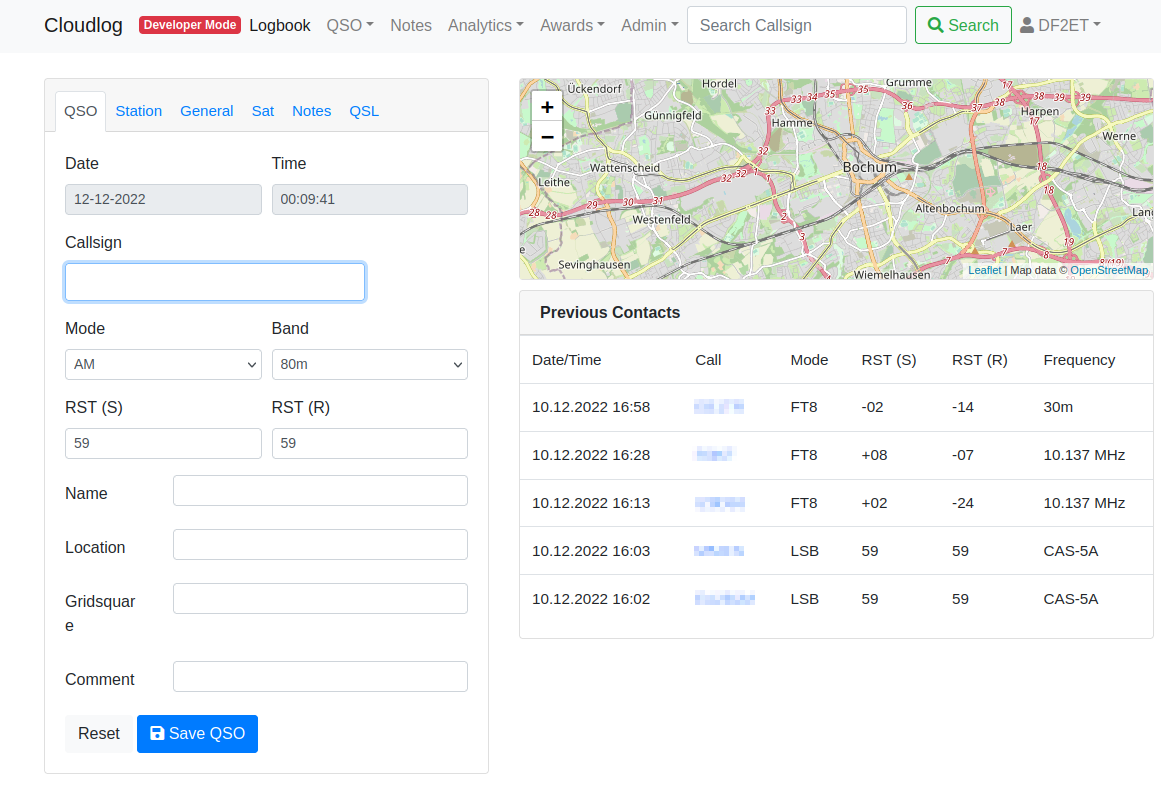
Task: Click the save disk icon on Save QSO
Action: click(x=158, y=733)
